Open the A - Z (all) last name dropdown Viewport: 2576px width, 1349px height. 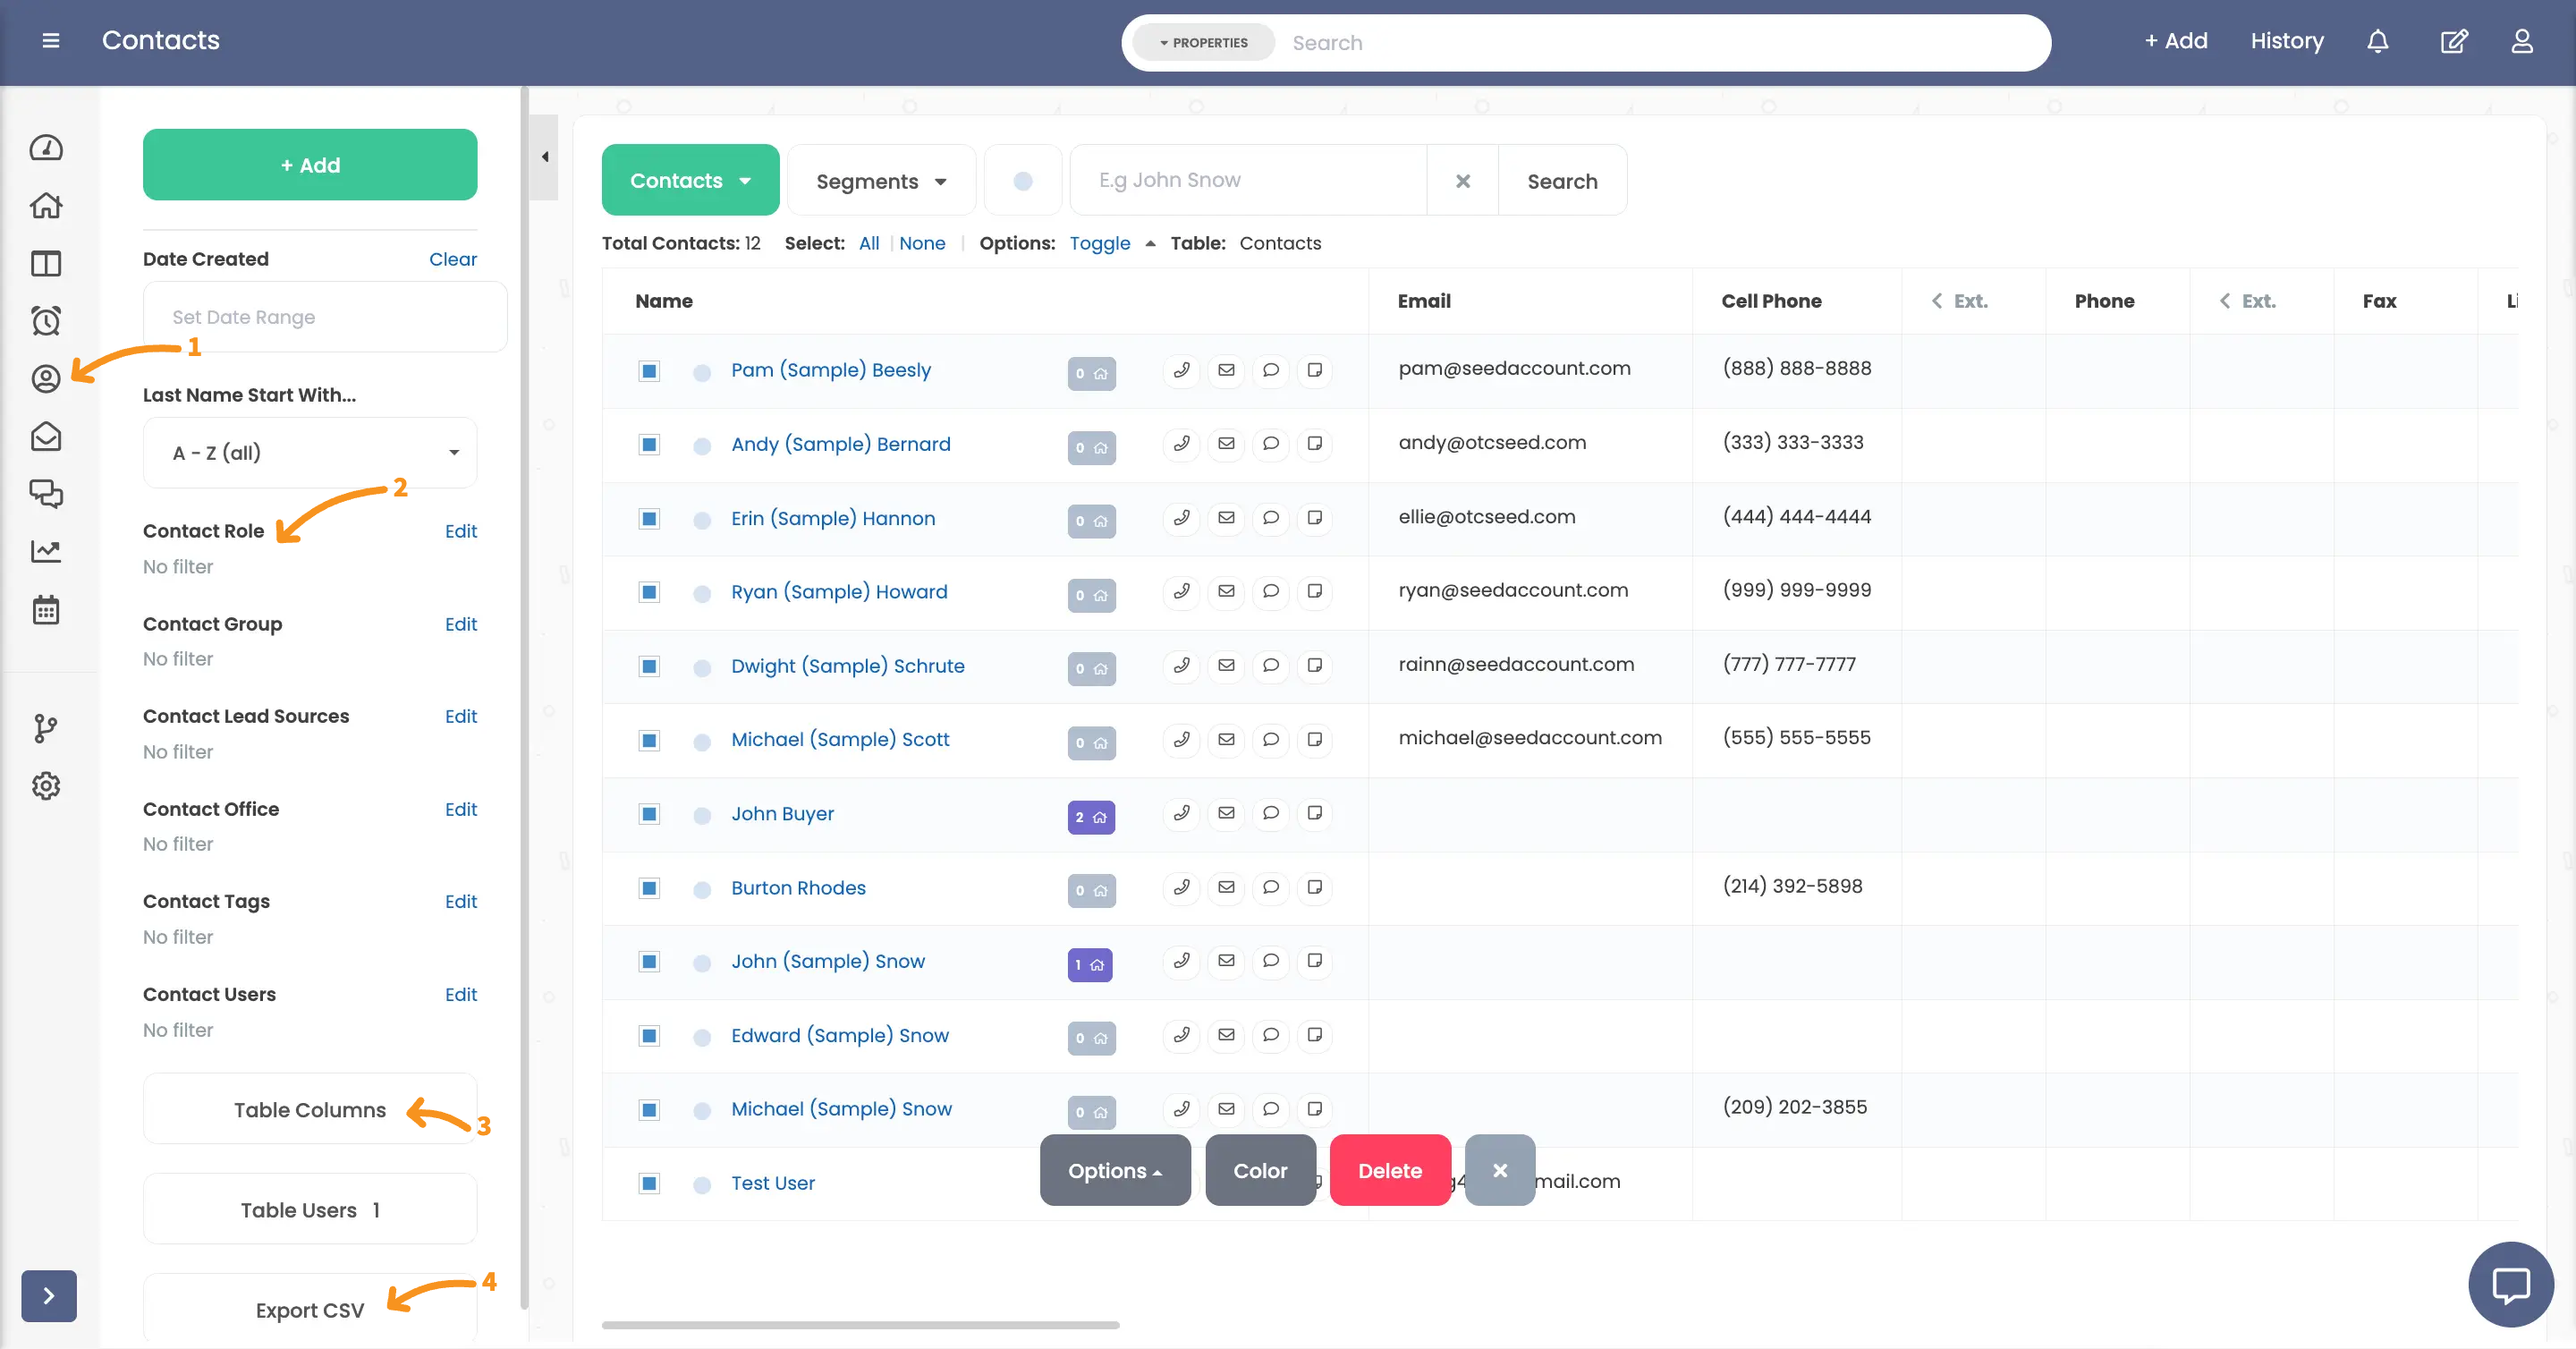coord(310,453)
